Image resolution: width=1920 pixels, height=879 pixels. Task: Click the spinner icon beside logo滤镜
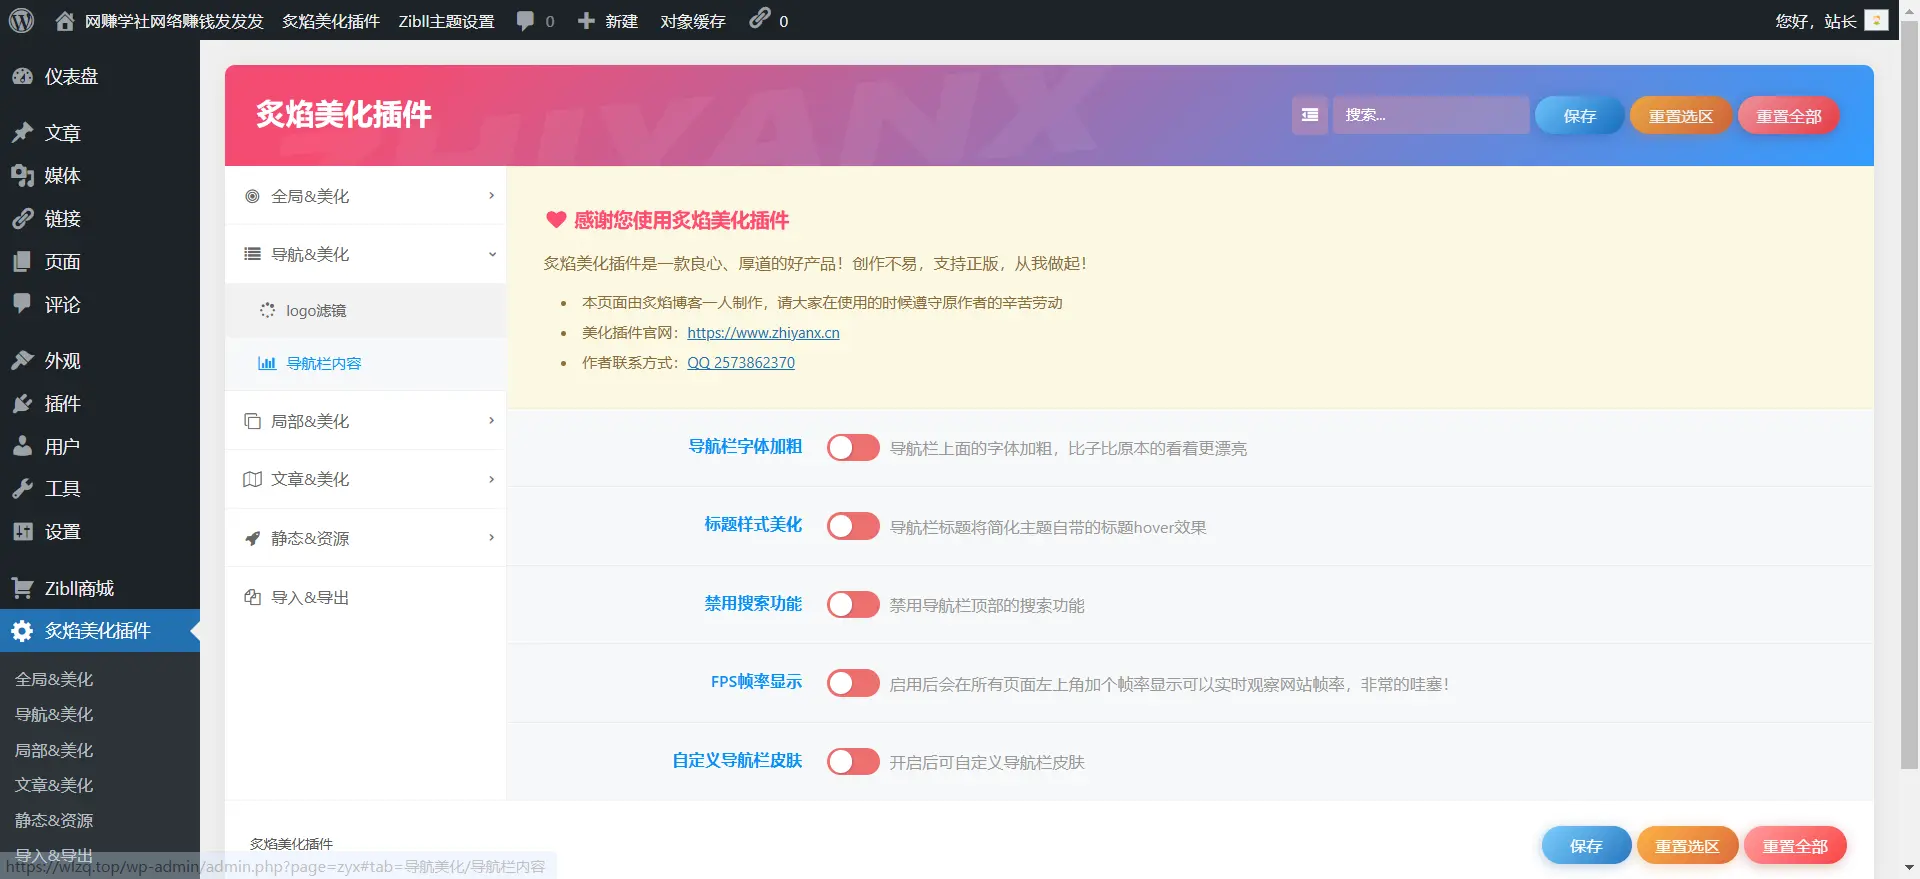click(x=267, y=310)
